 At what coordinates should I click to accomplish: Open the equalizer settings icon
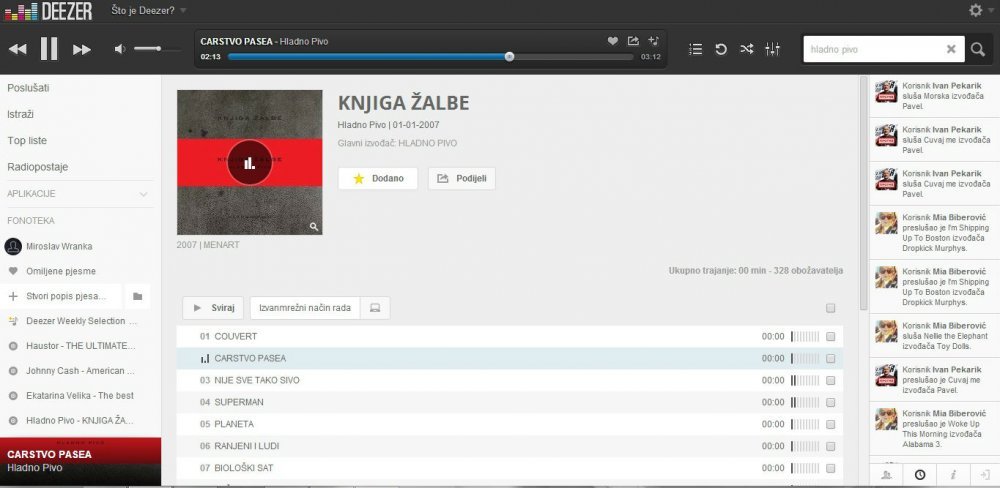click(x=772, y=49)
